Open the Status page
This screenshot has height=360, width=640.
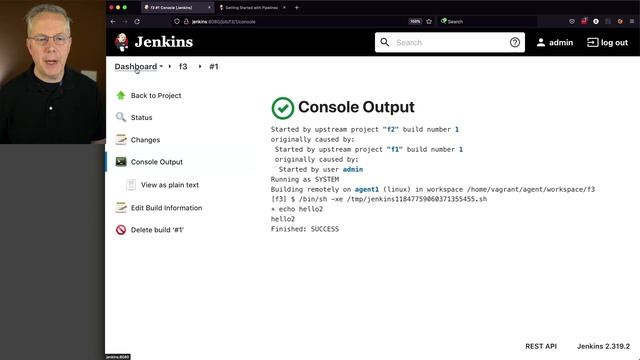[x=141, y=118]
